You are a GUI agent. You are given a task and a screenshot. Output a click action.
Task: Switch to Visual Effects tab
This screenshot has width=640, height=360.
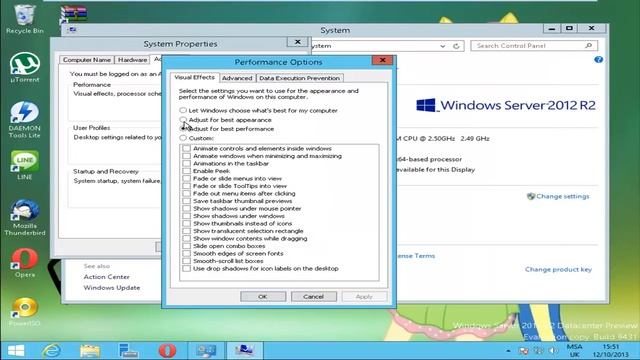194,77
